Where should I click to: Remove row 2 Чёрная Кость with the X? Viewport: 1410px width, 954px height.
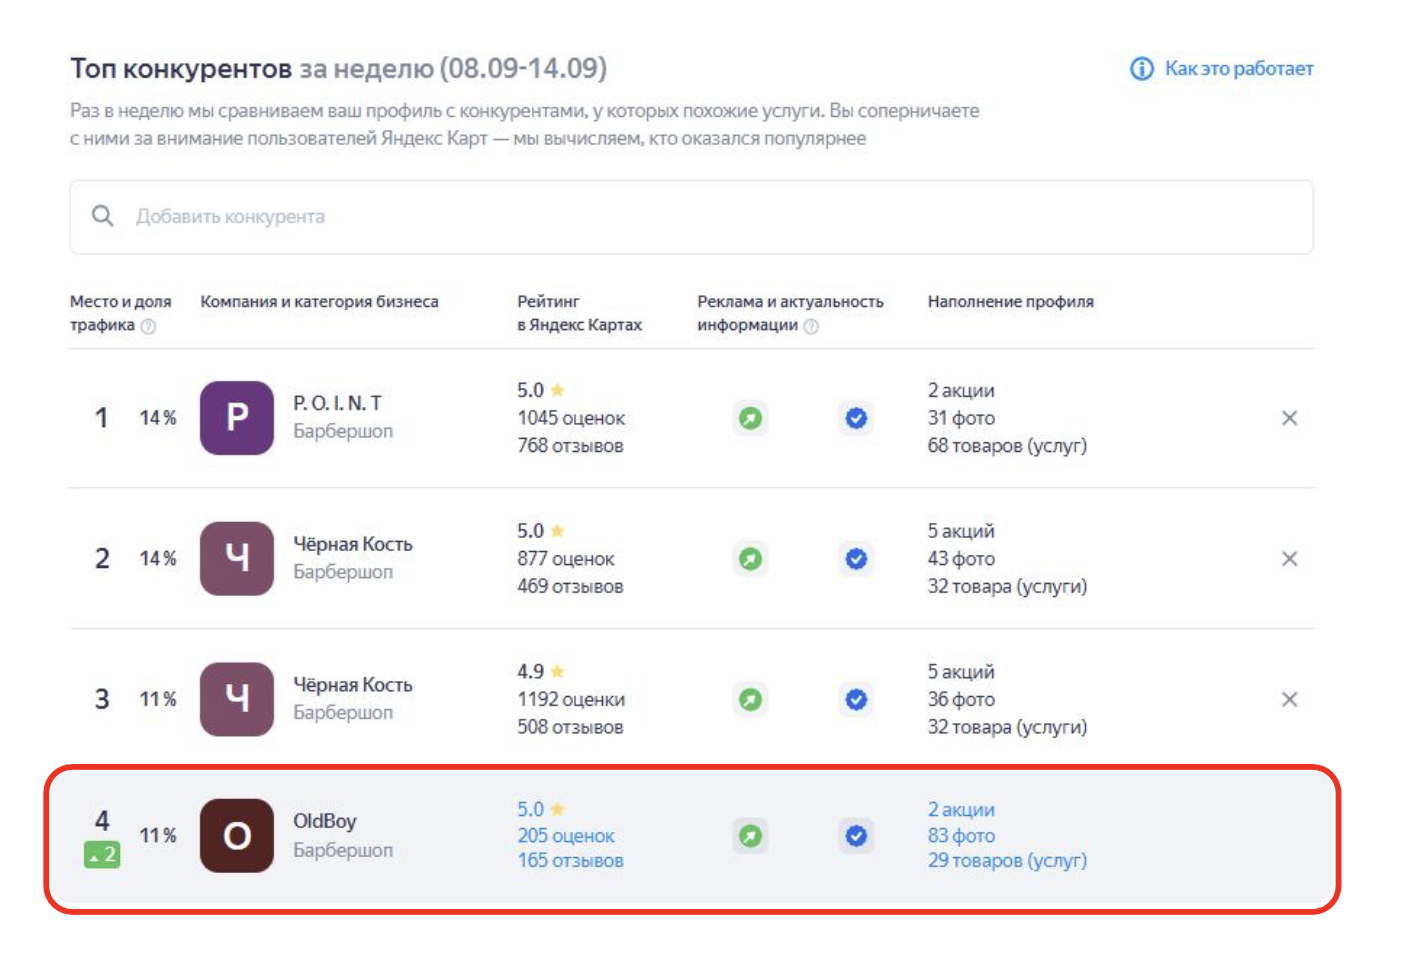[1290, 559]
